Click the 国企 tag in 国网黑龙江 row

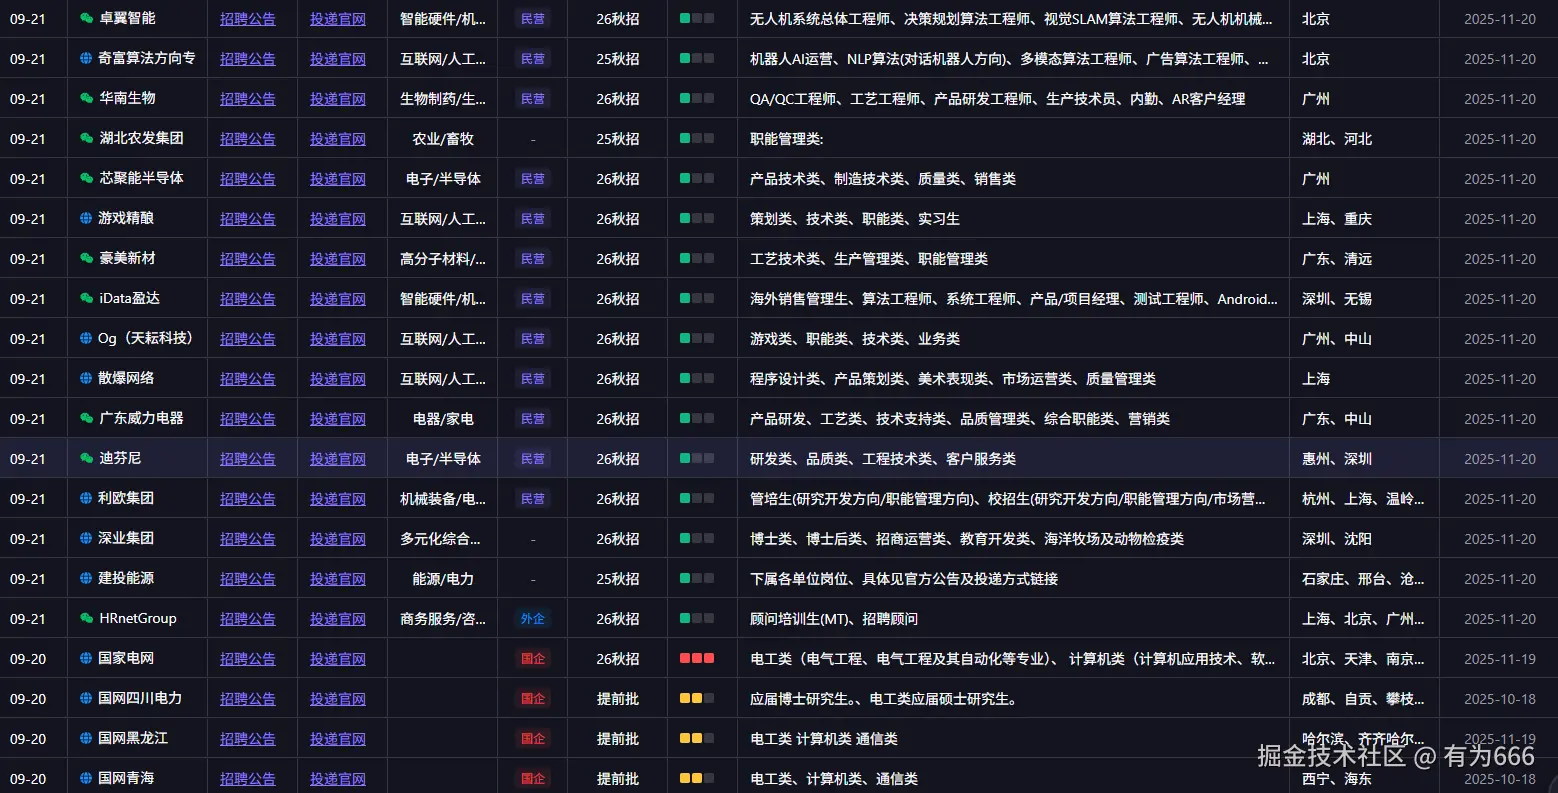coord(533,739)
